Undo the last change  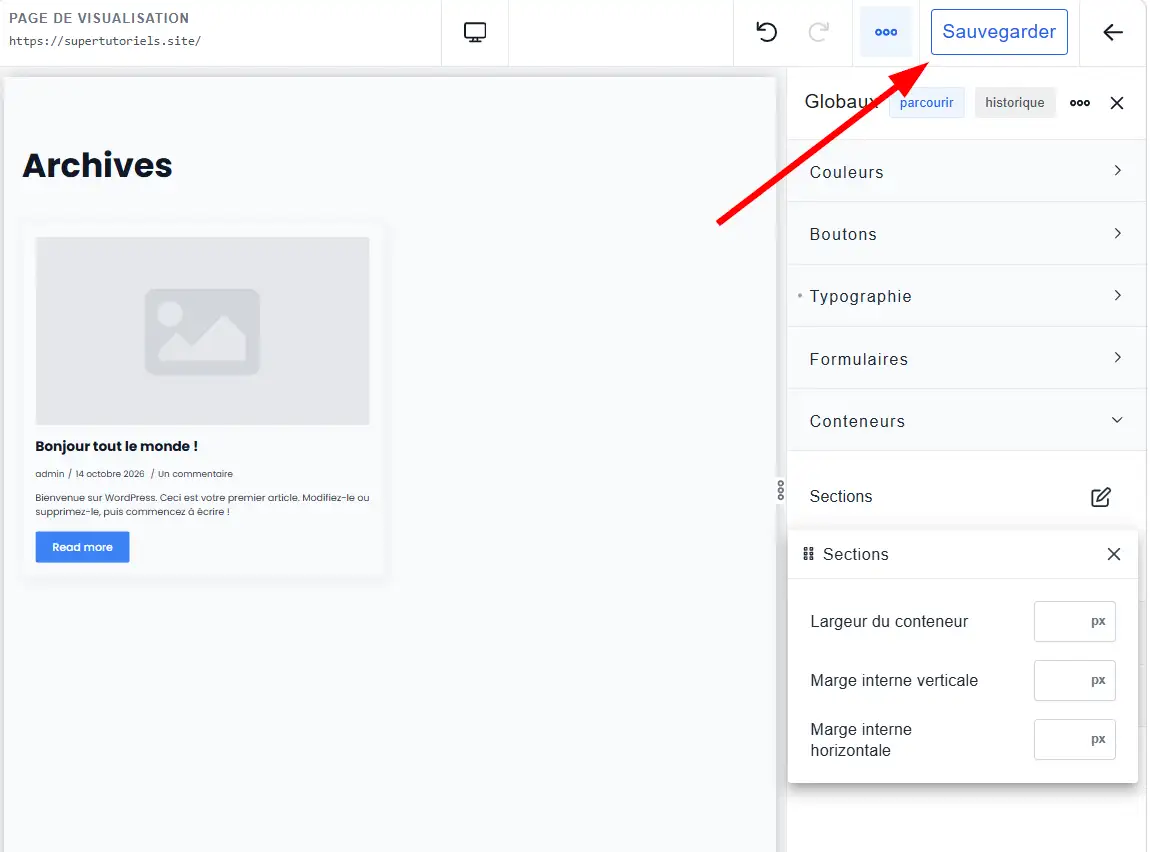coord(766,32)
